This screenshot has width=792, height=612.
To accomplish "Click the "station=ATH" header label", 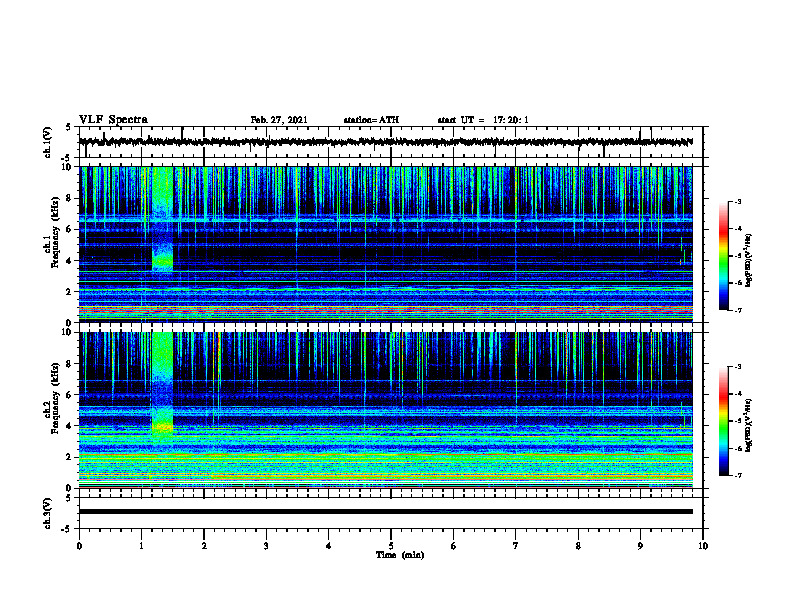I will point(371,120).
